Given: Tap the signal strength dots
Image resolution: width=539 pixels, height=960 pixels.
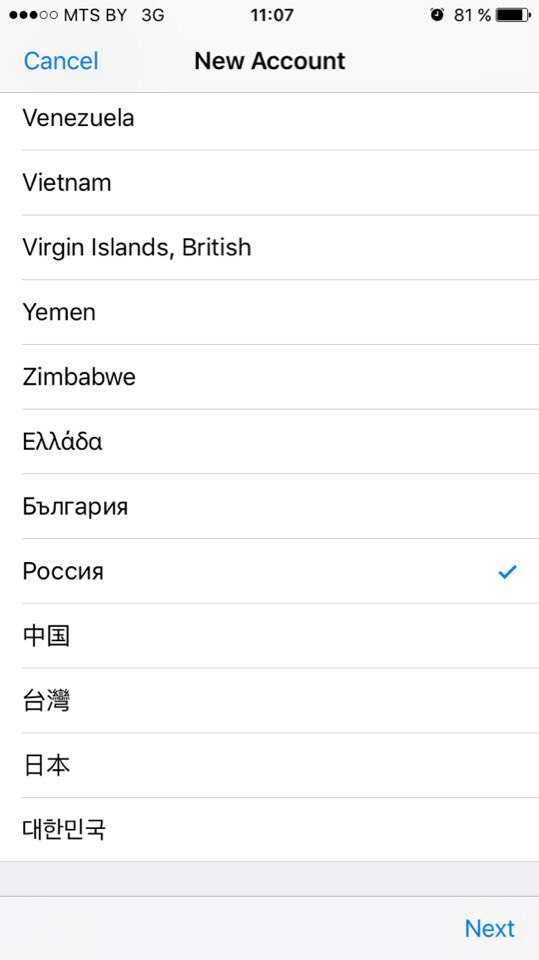Looking at the screenshot, I should click(34, 15).
